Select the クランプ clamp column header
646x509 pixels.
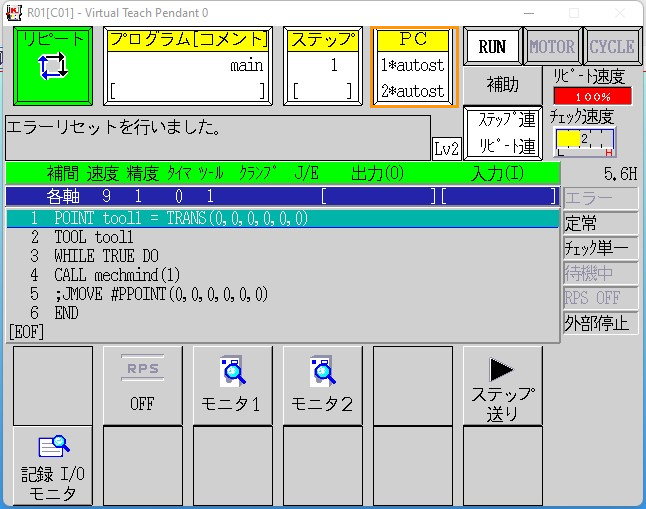(257, 173)
